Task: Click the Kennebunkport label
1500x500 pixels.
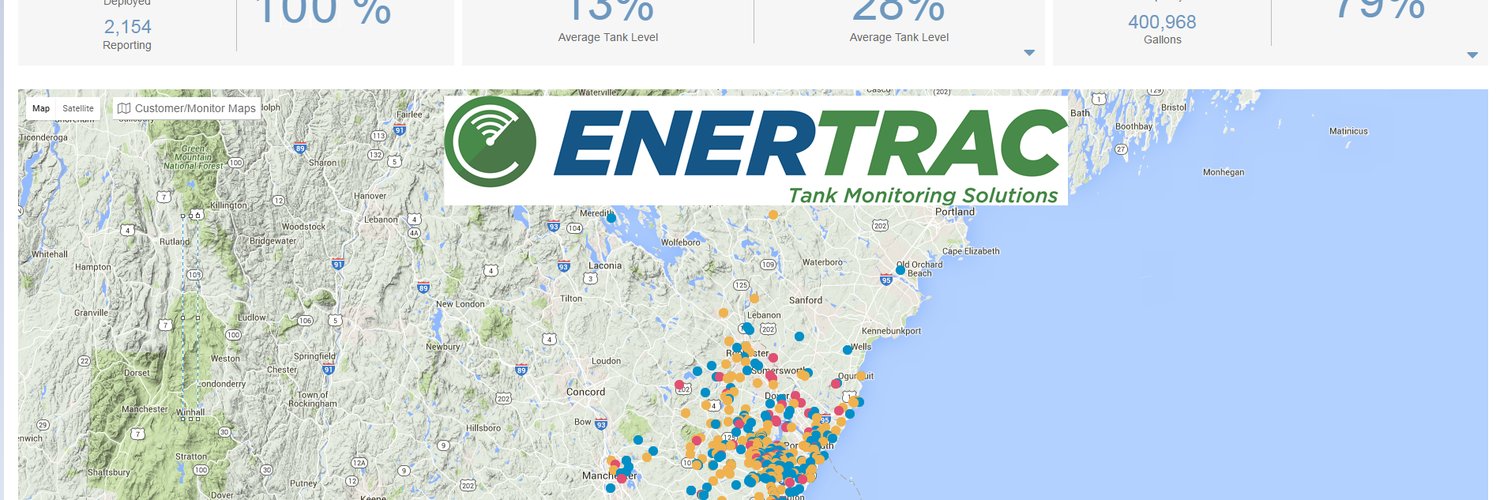Action: point(891,330)
